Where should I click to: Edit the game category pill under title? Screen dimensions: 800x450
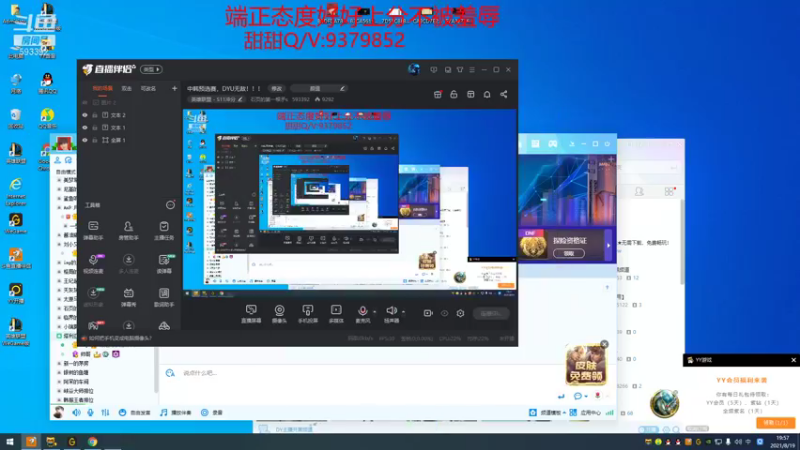click(216, 99)
